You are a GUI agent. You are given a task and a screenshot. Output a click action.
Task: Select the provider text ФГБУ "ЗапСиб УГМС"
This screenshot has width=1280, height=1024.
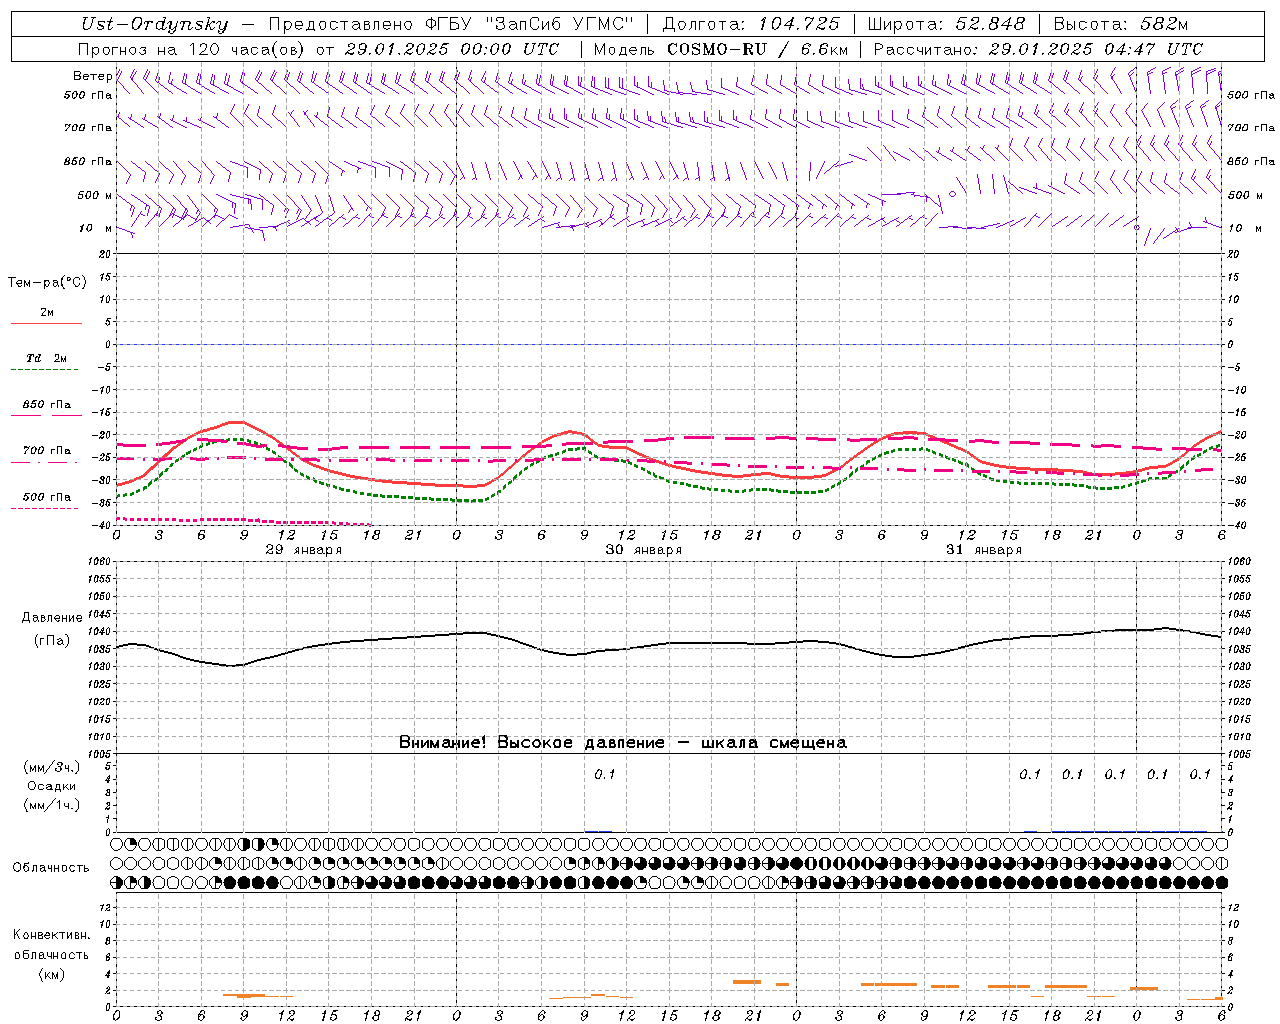[x=531, y=25]
